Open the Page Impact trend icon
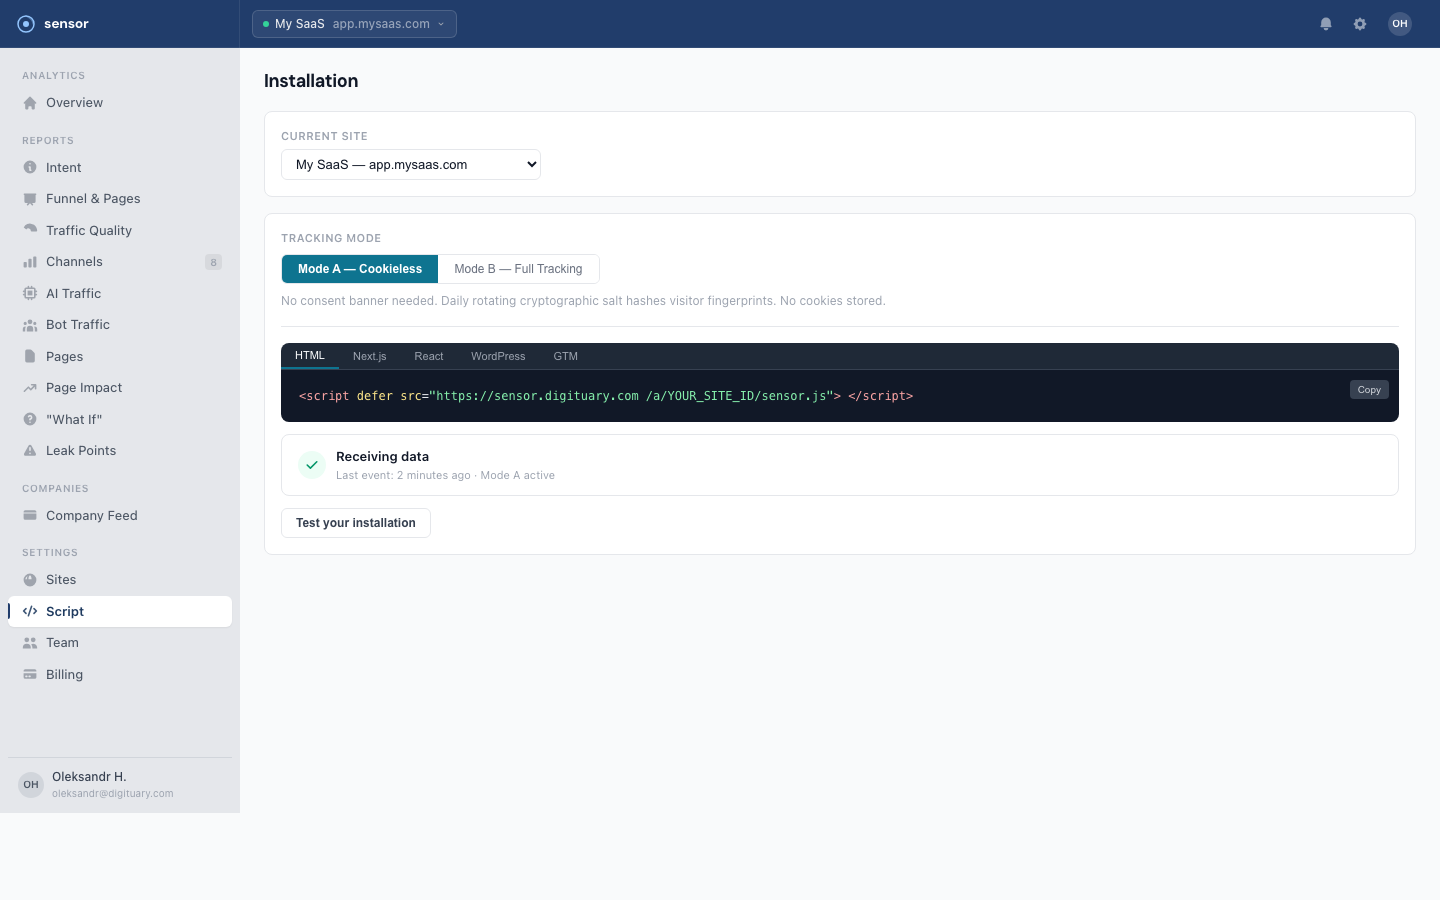 click(30, 388)
